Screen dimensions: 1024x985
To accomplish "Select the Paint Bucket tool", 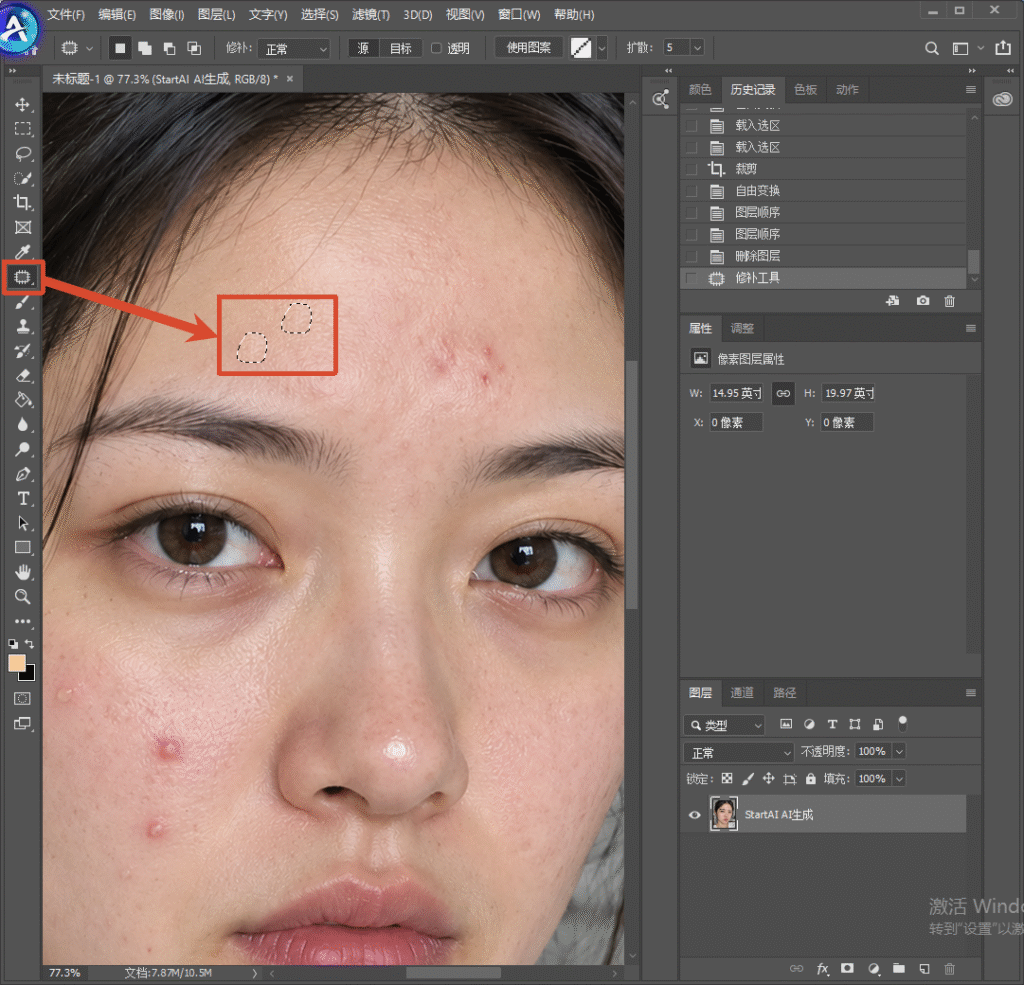I will (23, 400).
